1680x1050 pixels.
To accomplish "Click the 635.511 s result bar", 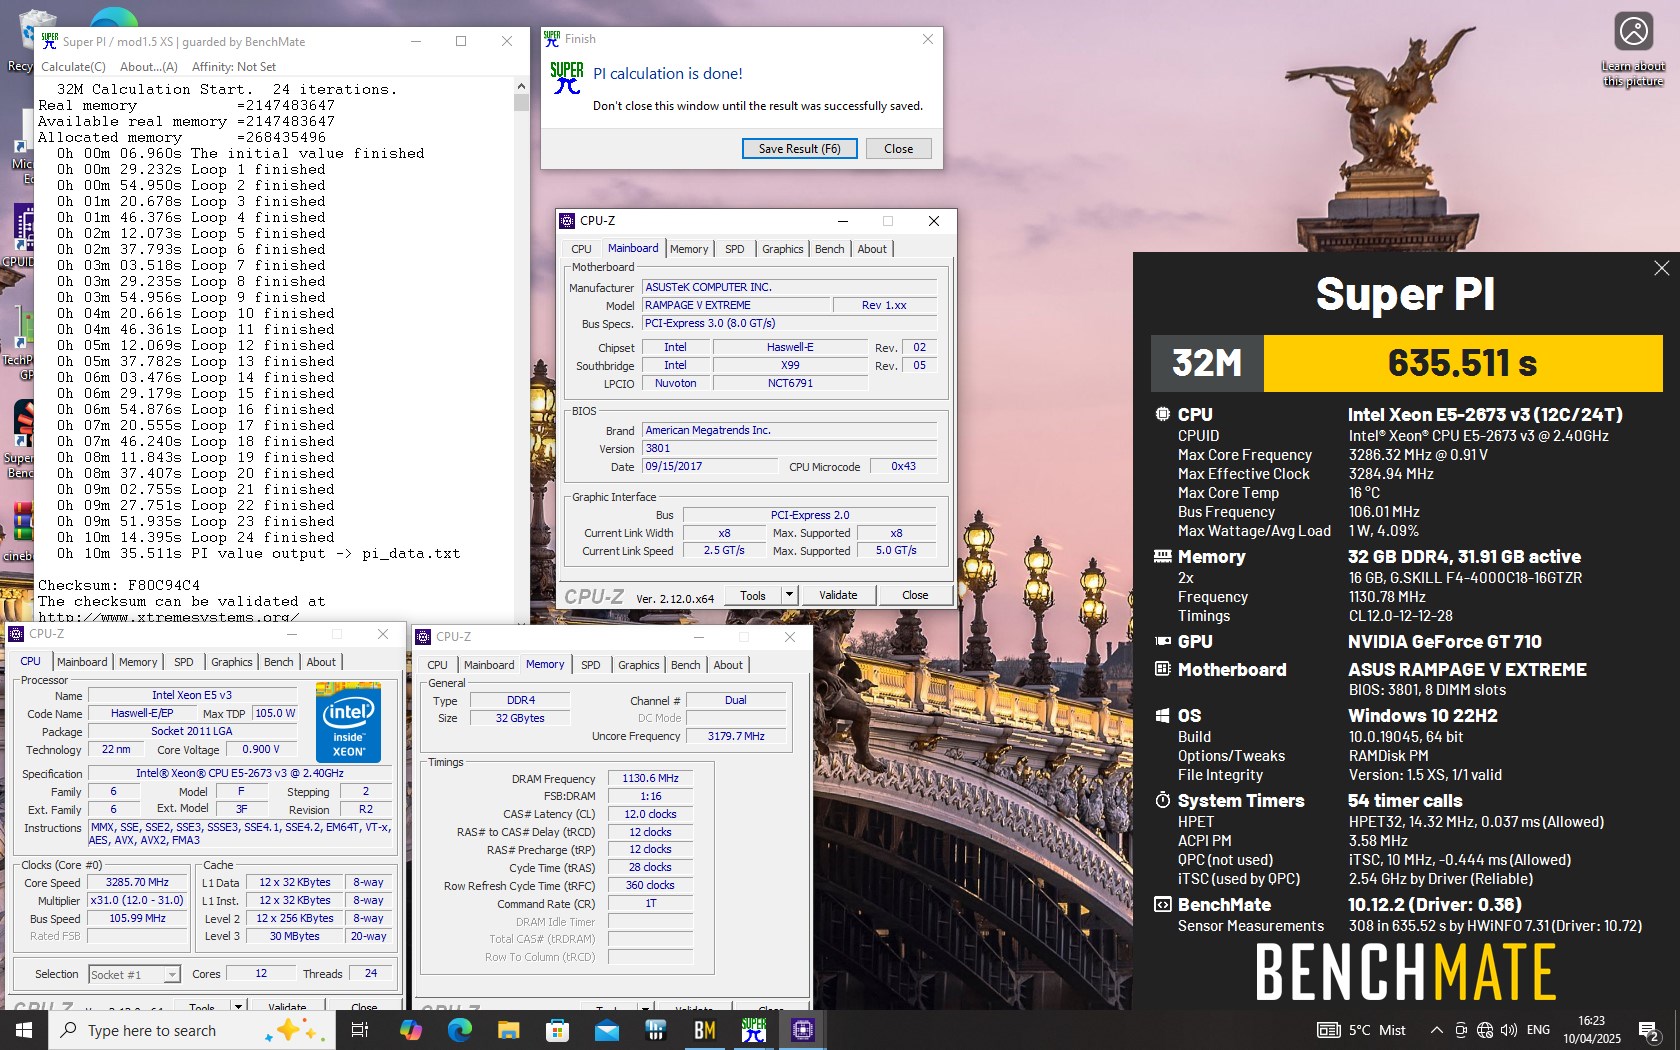I will (x=1462, y=363).
